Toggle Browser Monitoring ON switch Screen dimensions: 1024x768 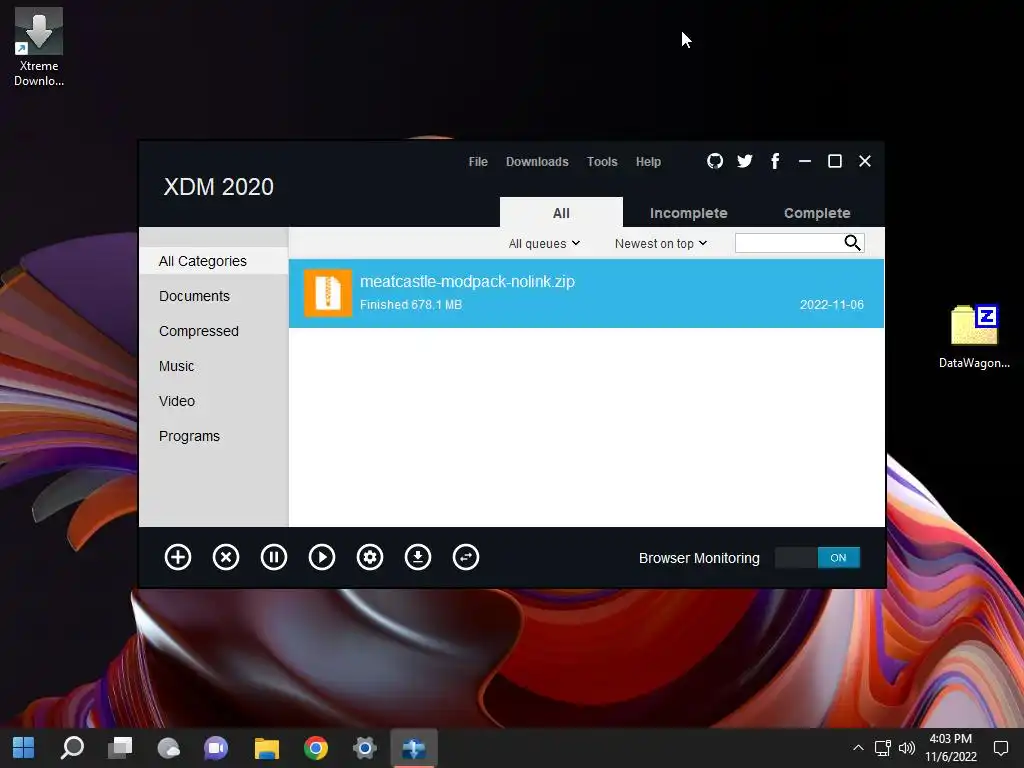(x=817, y=558)
